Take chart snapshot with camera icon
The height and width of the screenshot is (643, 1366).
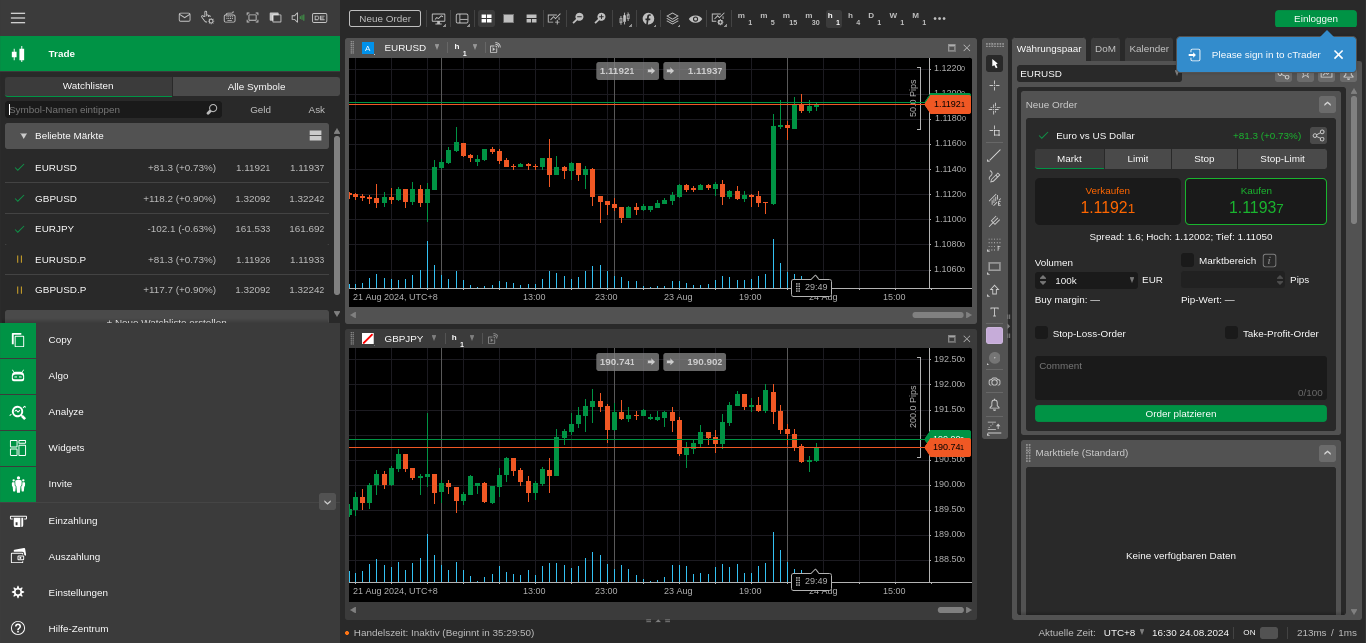click(994, 381)
